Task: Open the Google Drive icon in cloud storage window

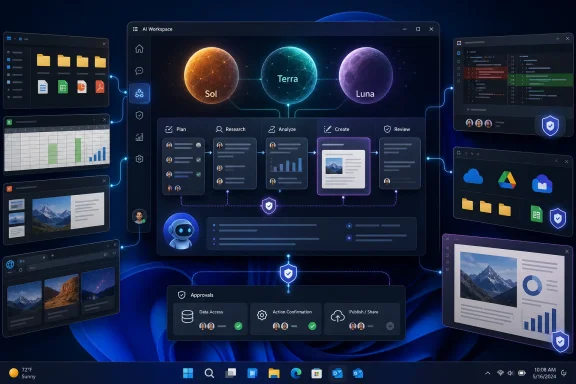Action: click(x=507, y=180)
